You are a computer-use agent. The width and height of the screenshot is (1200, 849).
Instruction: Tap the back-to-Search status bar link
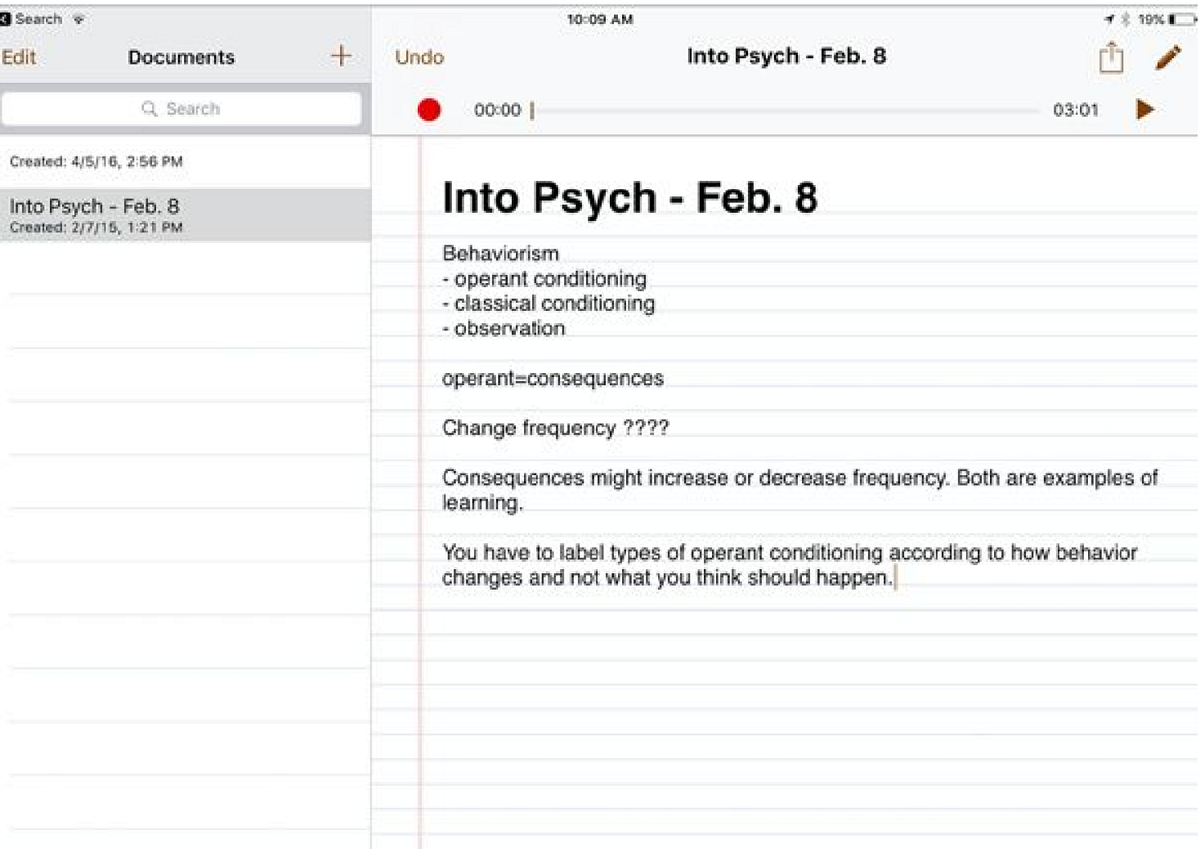coord(31,19)
